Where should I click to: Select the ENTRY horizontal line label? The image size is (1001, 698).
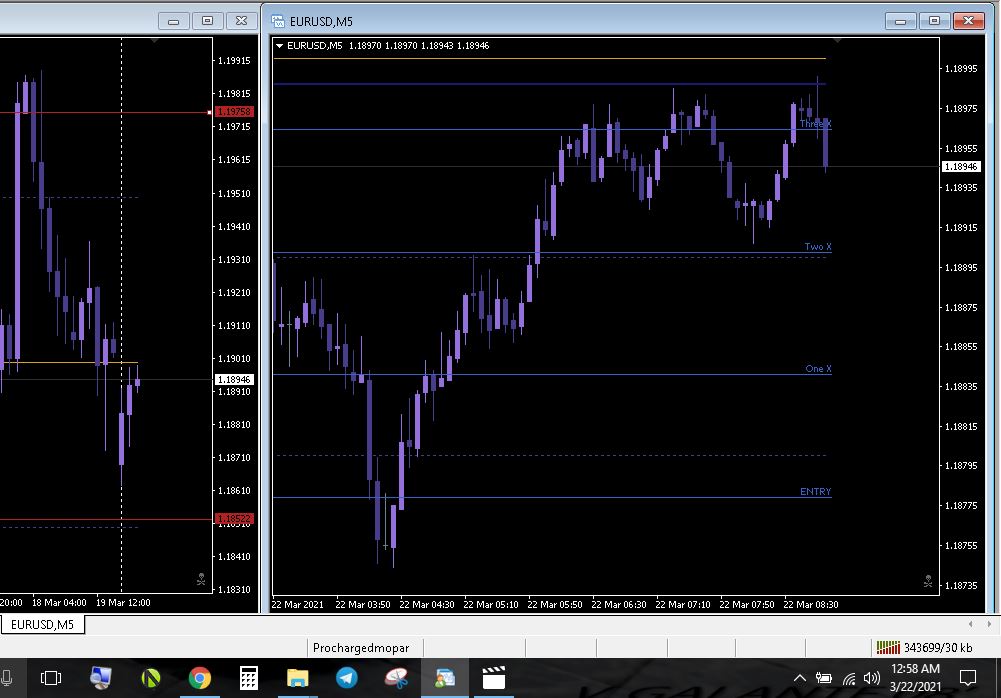815,491
